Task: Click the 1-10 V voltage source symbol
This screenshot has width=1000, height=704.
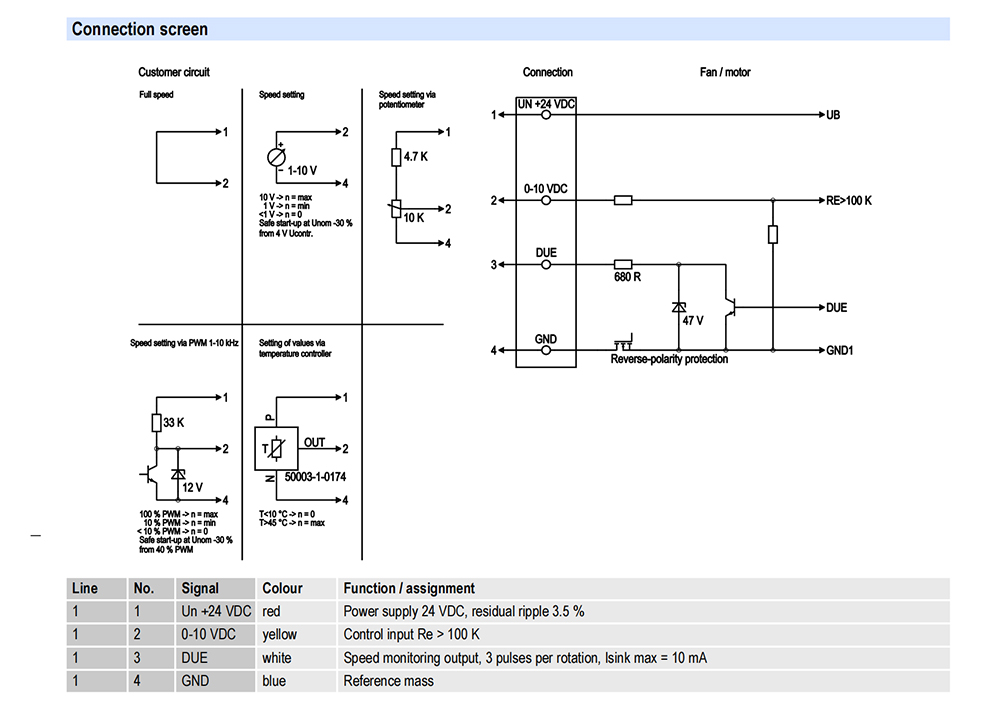Action: [278, 157]
